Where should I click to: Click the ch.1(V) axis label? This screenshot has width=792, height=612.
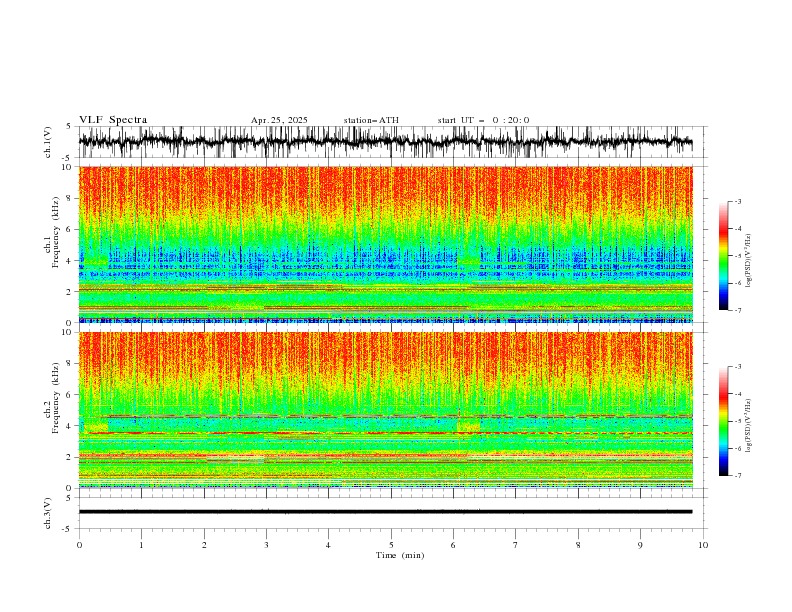pos(48,142)
